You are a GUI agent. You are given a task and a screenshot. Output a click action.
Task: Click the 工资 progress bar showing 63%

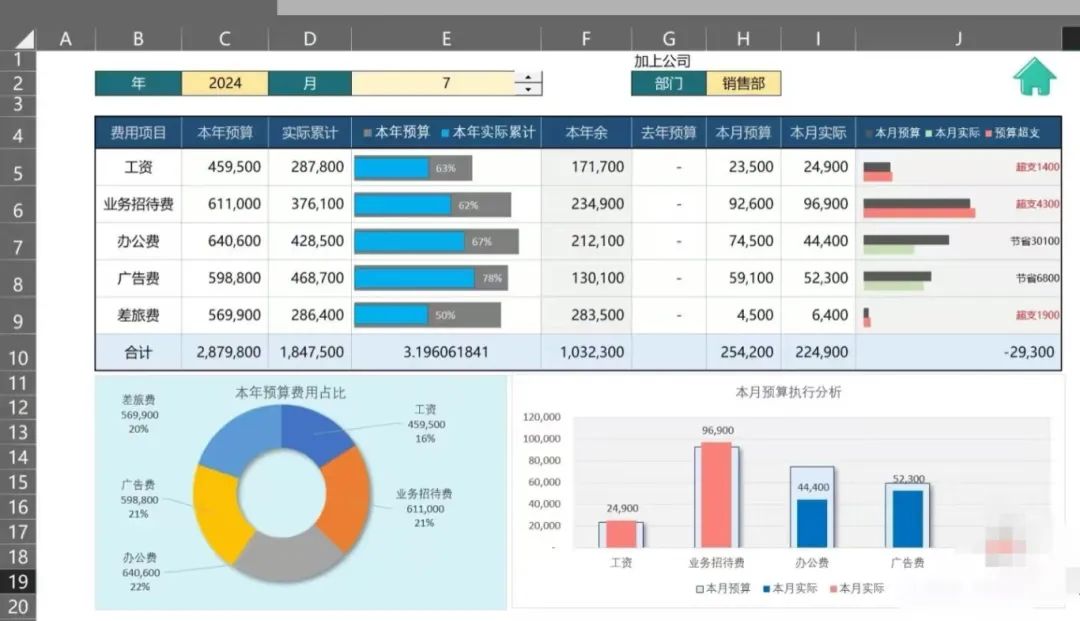[412, 168]
